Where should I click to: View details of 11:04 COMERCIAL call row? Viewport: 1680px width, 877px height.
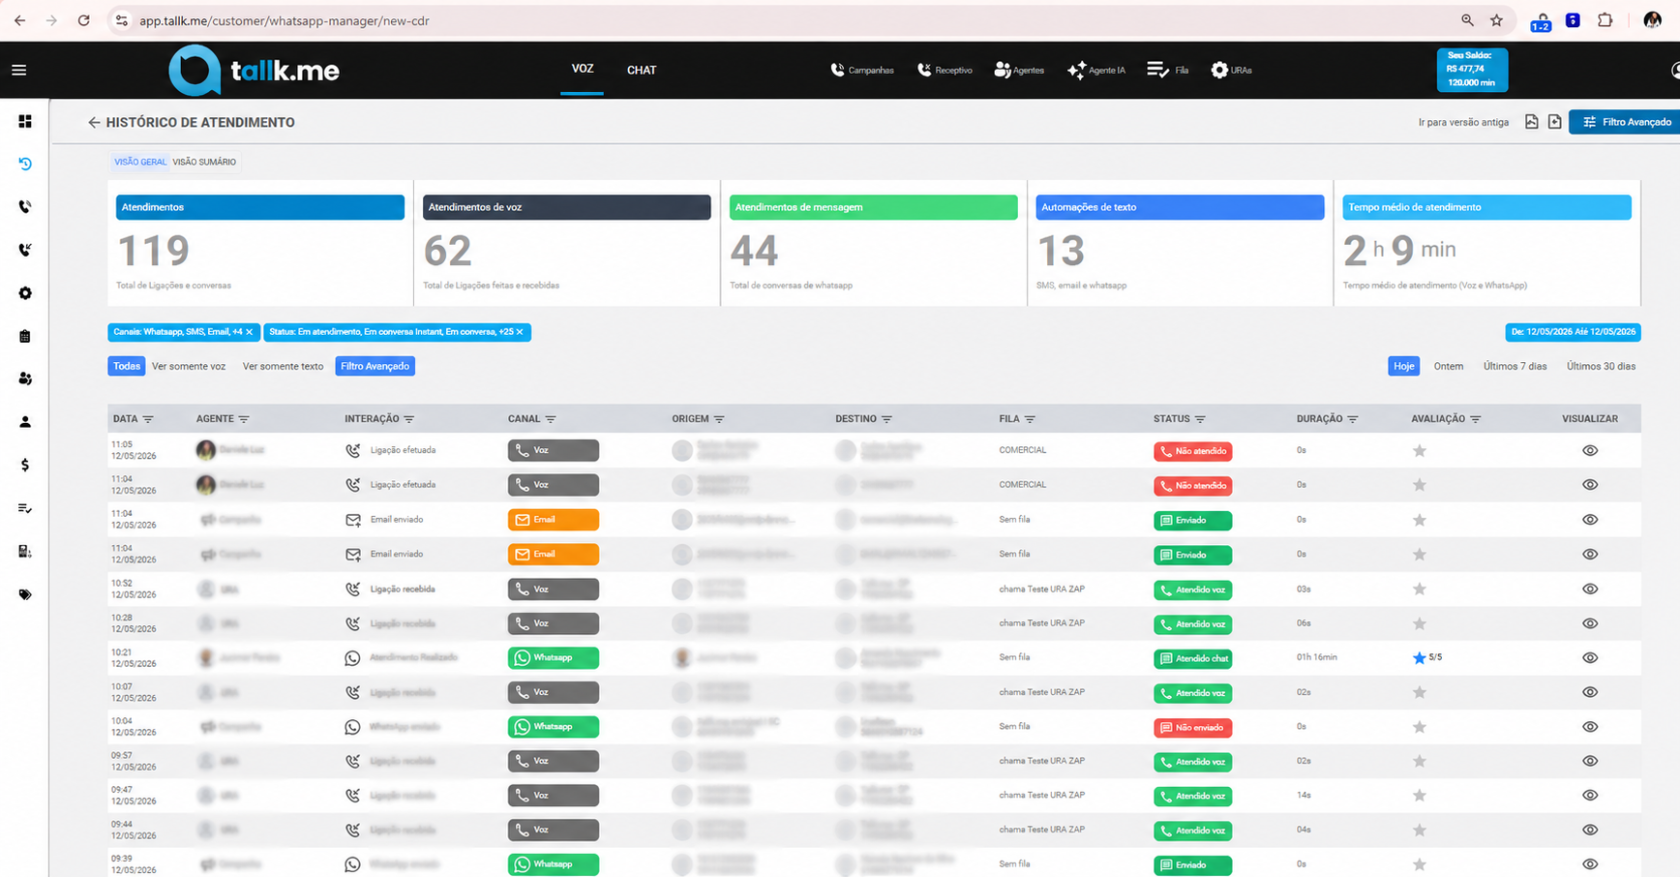click(x=1590, y=485)
